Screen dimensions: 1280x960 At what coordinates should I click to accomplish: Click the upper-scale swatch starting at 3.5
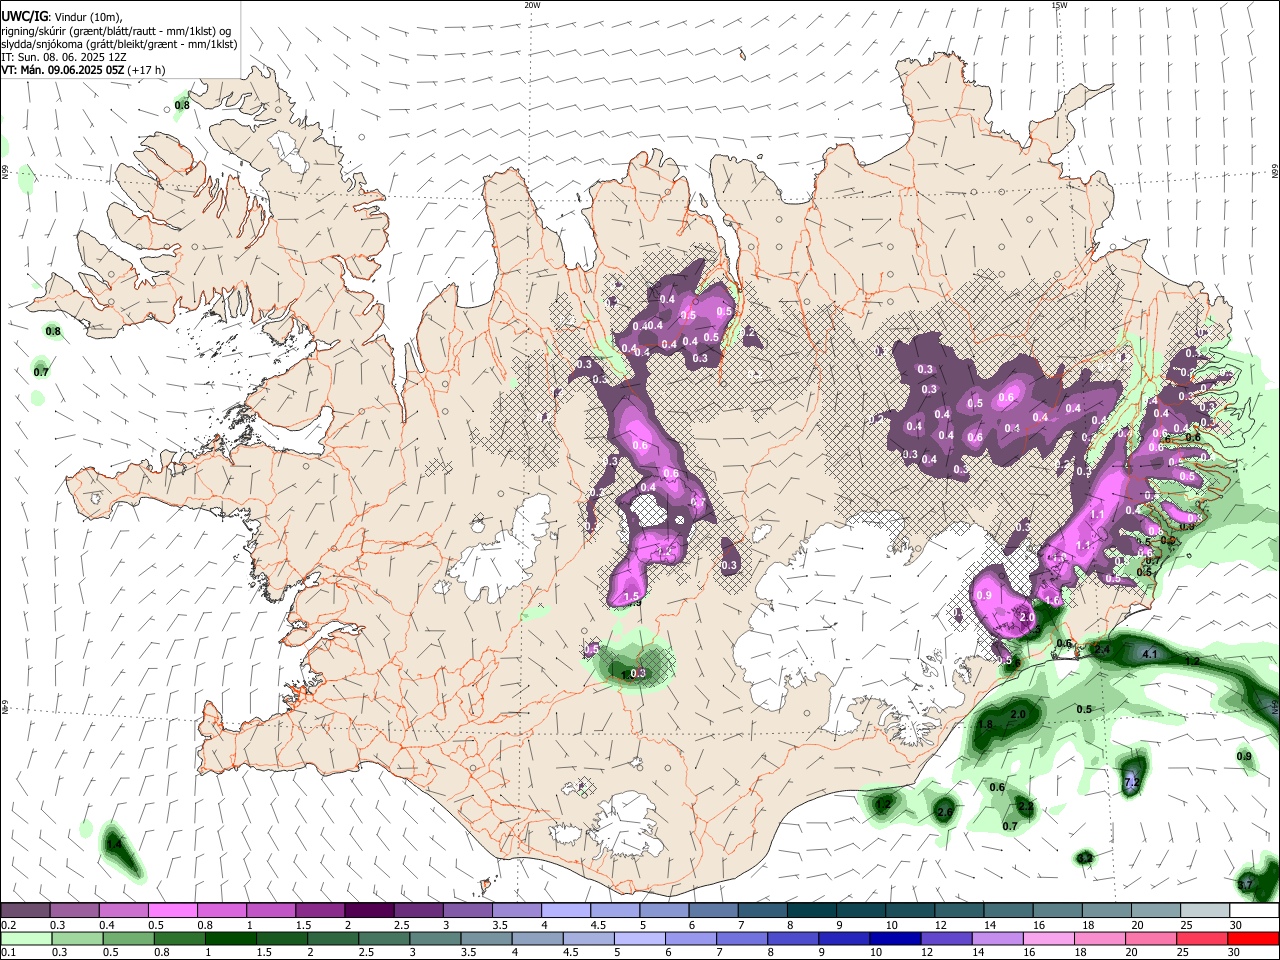click(516, 911)
